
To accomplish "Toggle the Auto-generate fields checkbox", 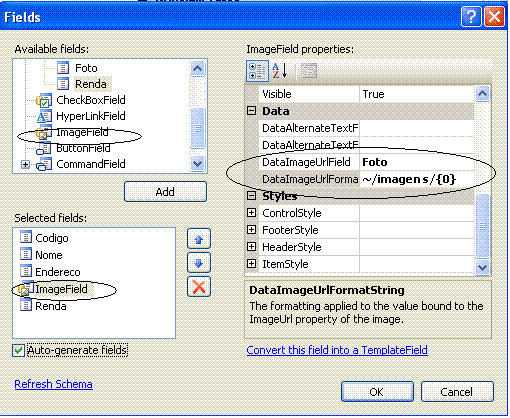I will tap(18, 350).
